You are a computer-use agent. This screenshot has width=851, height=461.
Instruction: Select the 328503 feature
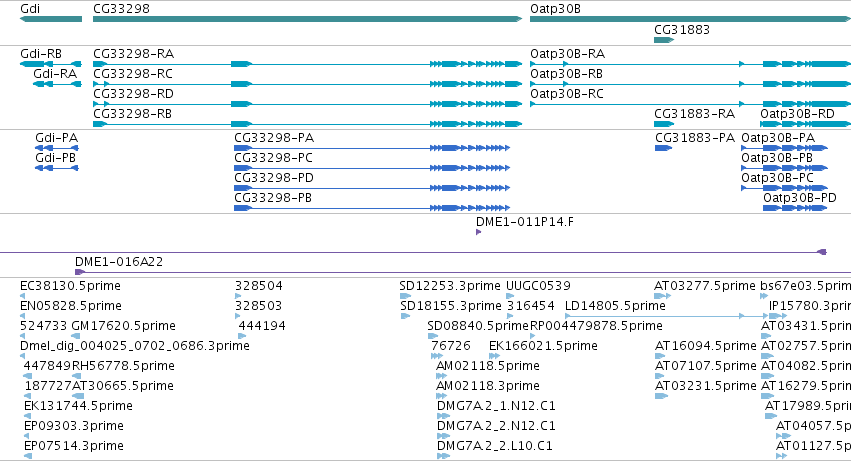click(258, 306)
